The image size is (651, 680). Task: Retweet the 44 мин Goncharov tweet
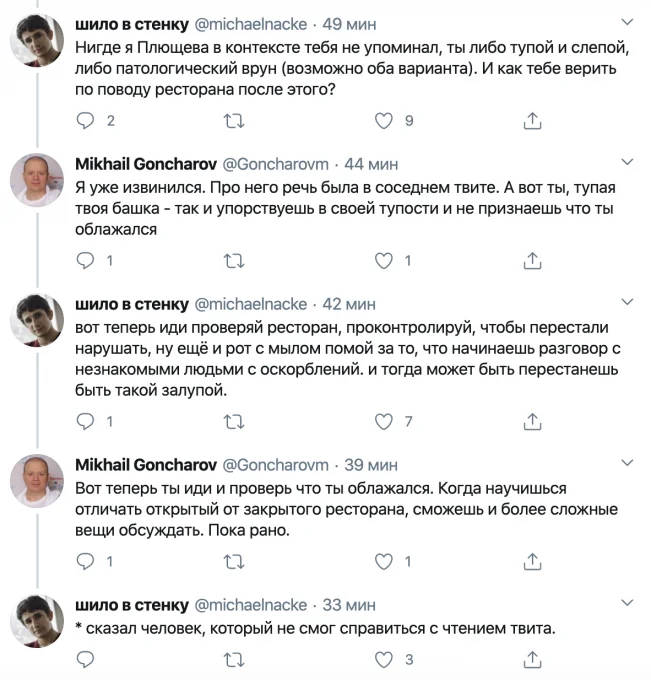pyautogui.click(x=234, y=261)
